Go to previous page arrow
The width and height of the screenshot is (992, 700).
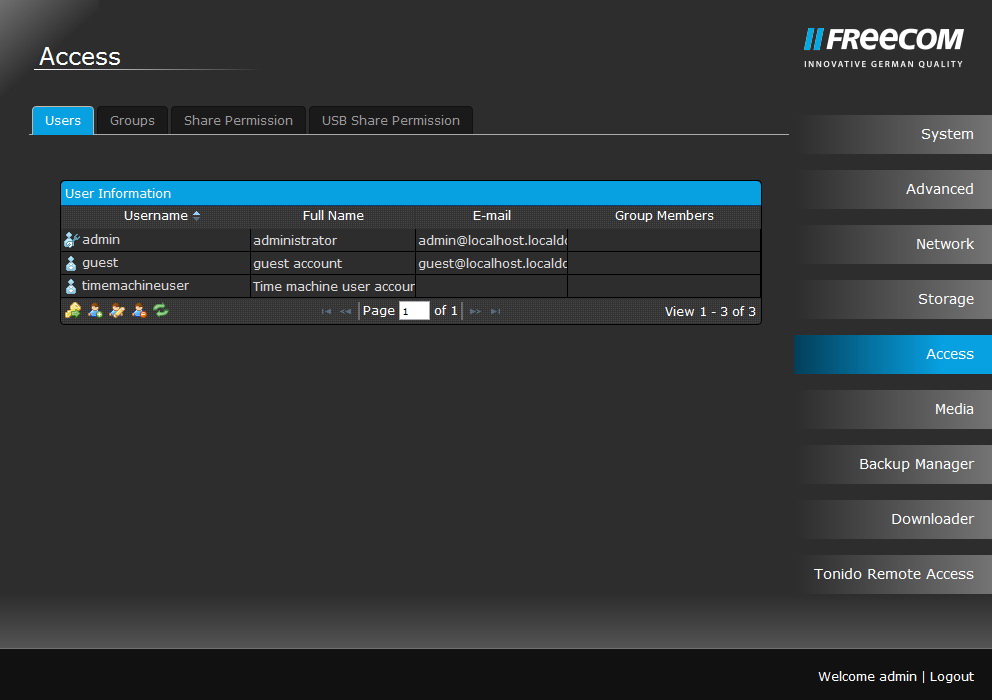(x=345, y=311)
